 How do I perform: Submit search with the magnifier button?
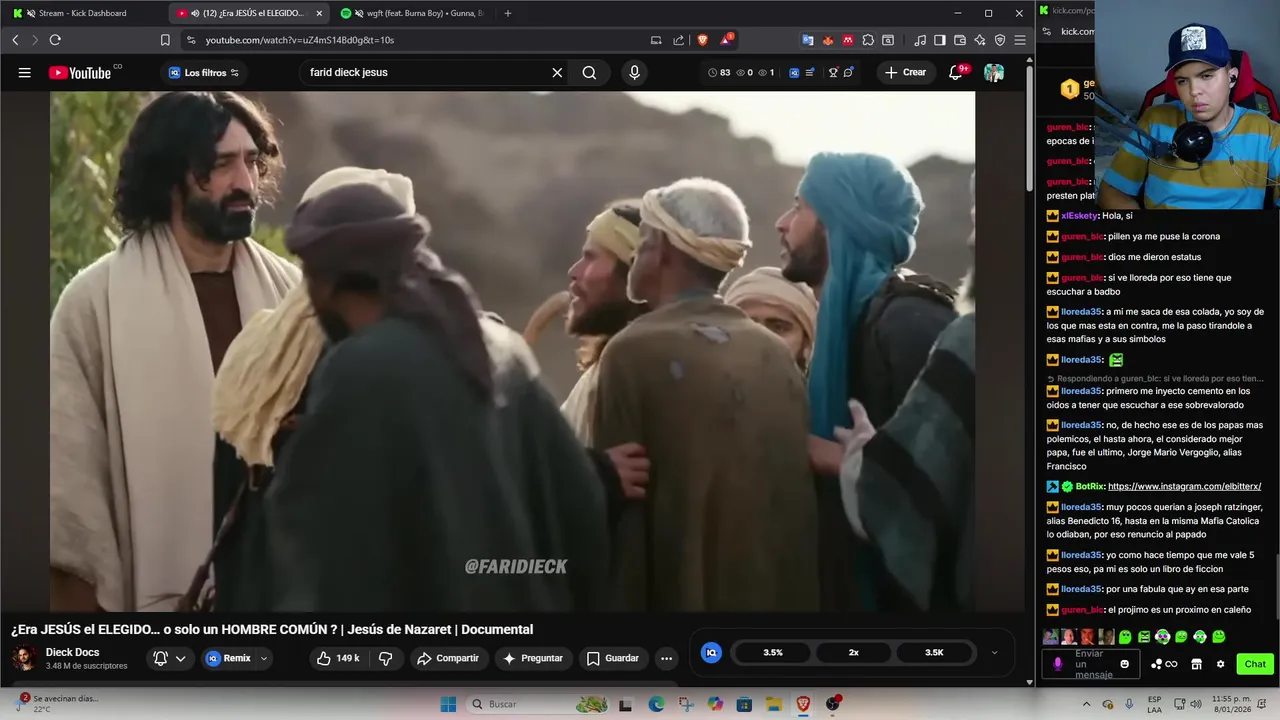click(x=589, y=72)
